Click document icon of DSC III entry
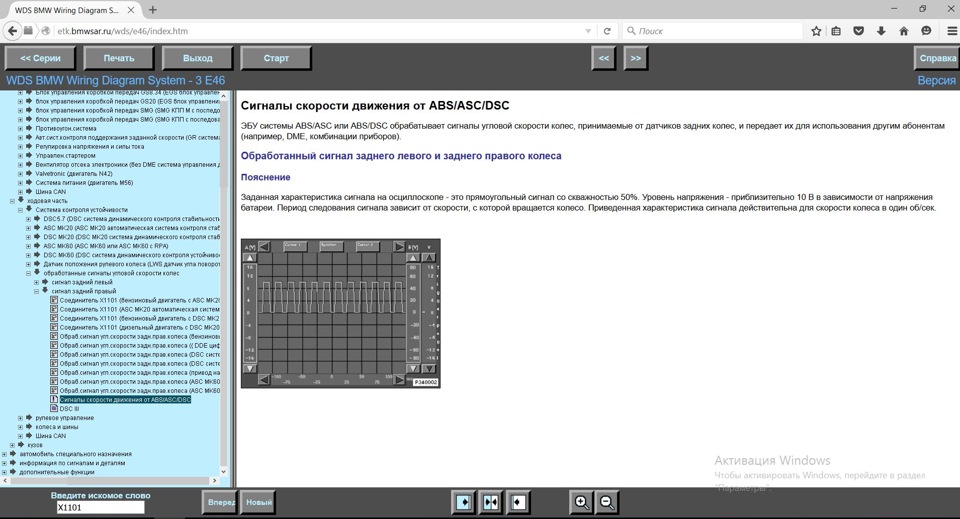 click(x=54, y=409)
